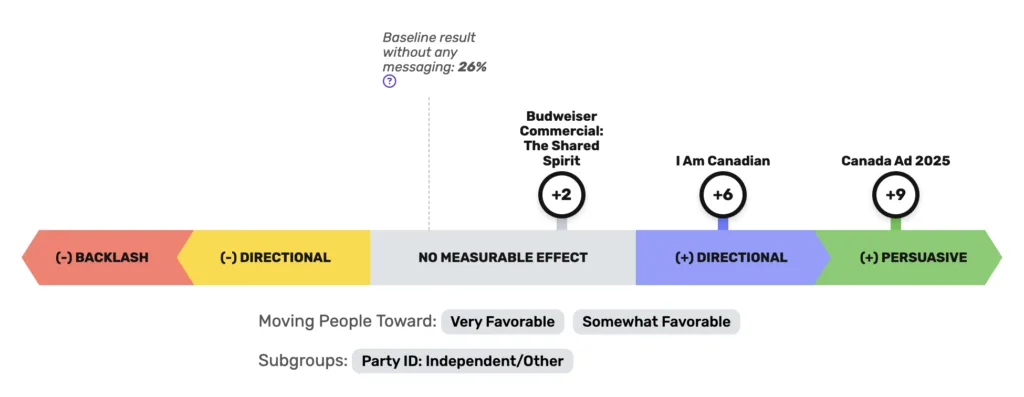
Task: Click the NO MEASURABLE EFFECT gray segment
Action: (503, 257)
